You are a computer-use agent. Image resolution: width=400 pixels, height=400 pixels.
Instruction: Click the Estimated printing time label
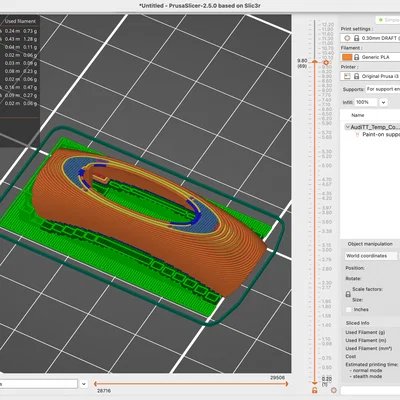372,364
